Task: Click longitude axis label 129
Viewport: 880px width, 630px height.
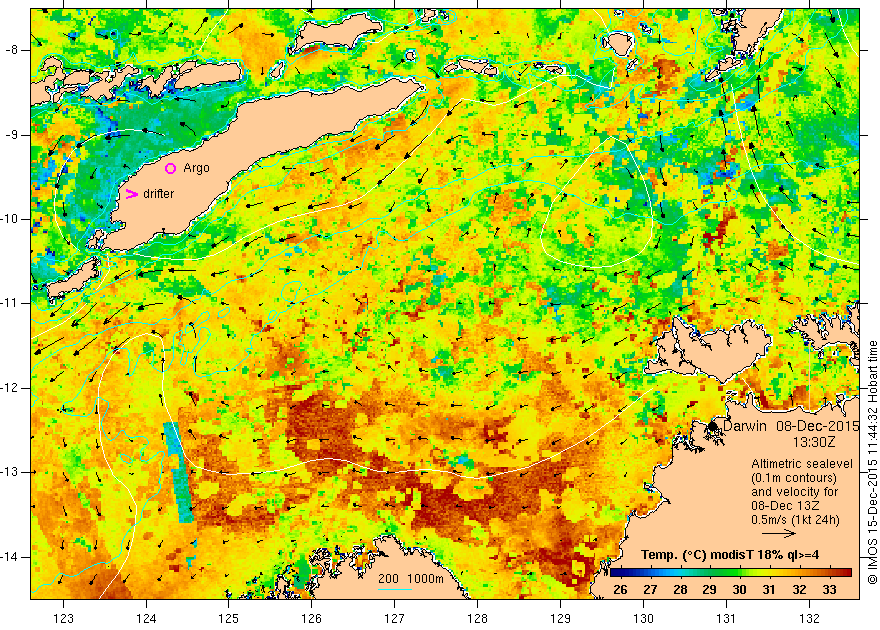Action: tap(561, 619)
